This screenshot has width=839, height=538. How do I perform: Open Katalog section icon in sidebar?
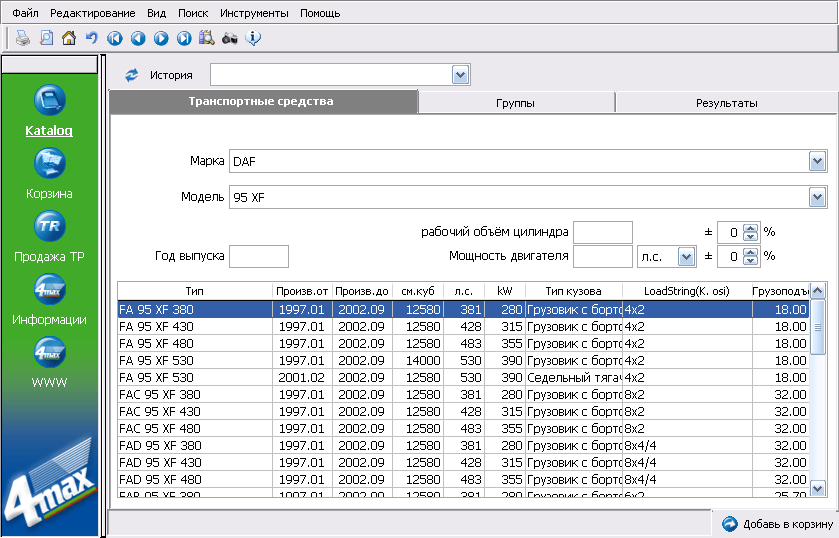(x=50, y=100)
